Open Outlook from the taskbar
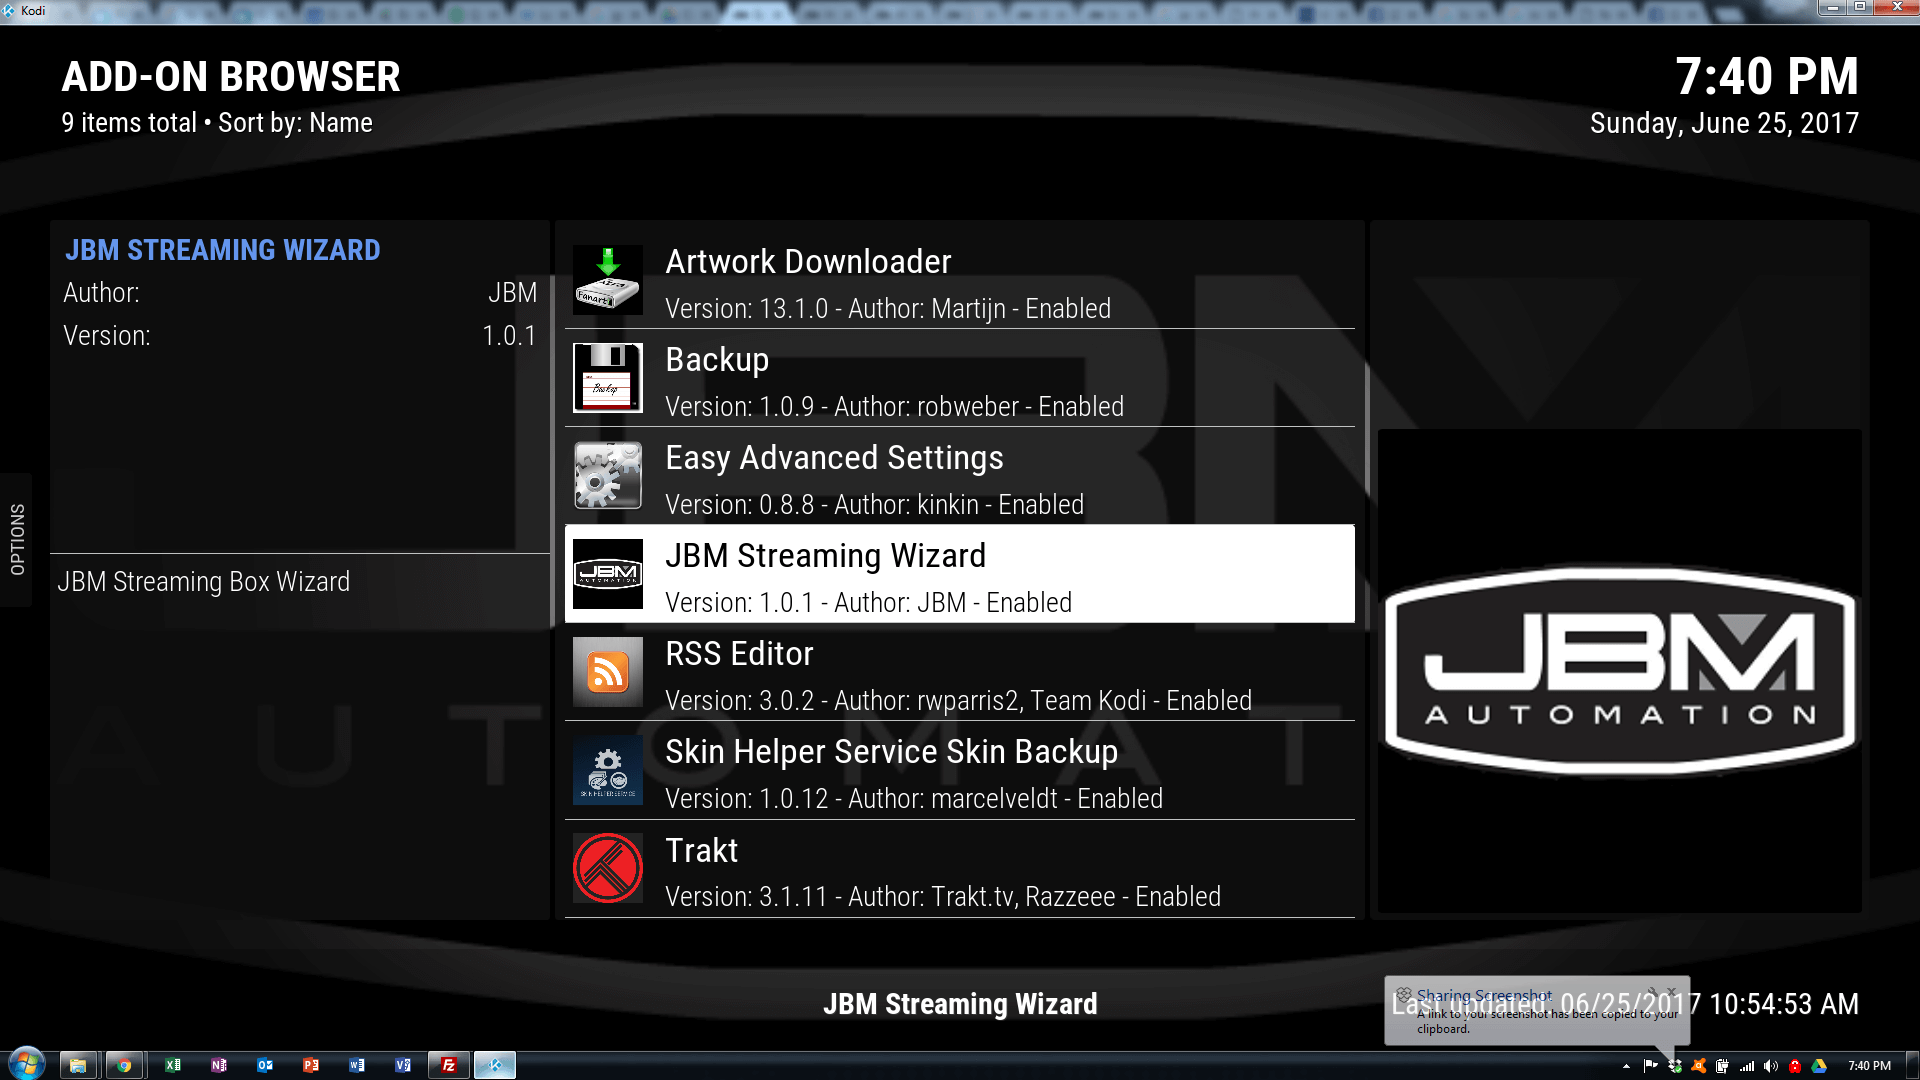 [265, 1065]
